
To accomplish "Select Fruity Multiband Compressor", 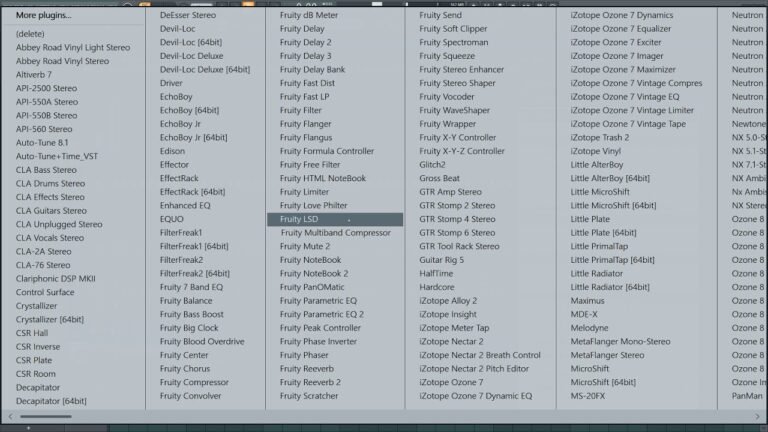I will coord(336,233).
